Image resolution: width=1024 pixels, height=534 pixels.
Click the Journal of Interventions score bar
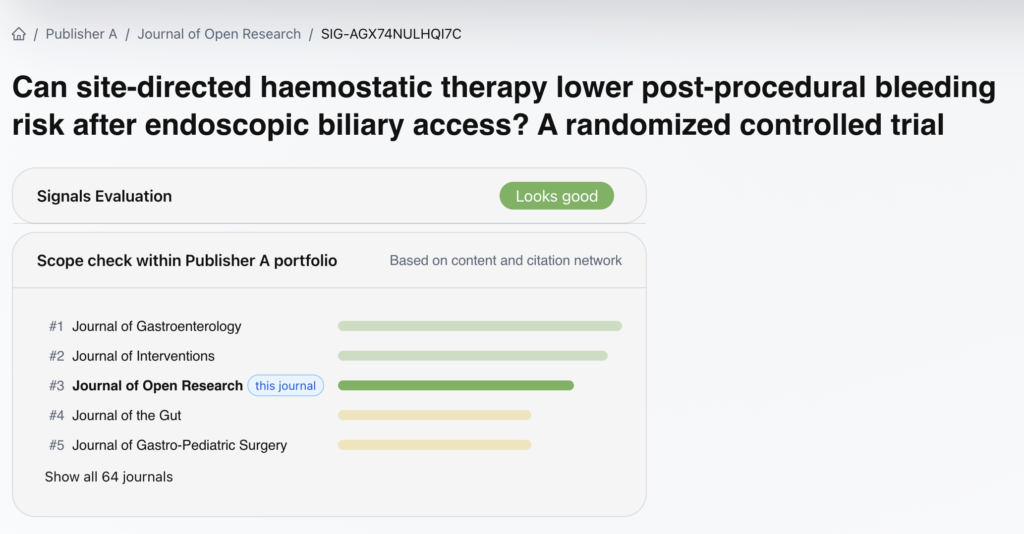473,356
